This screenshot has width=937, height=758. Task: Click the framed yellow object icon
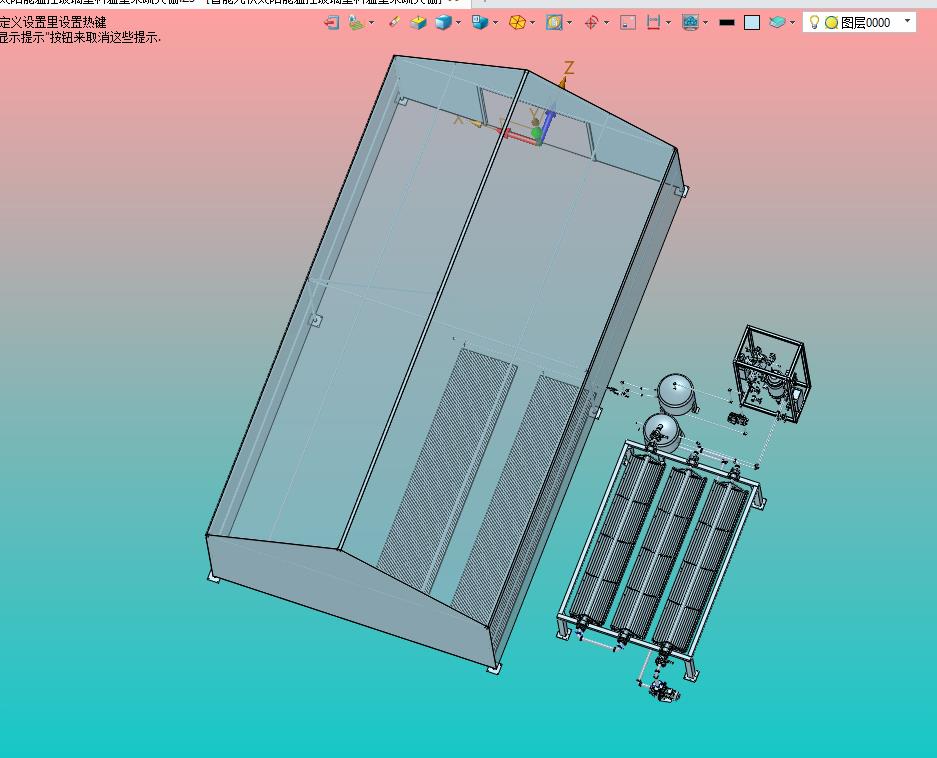coord(555,23)
